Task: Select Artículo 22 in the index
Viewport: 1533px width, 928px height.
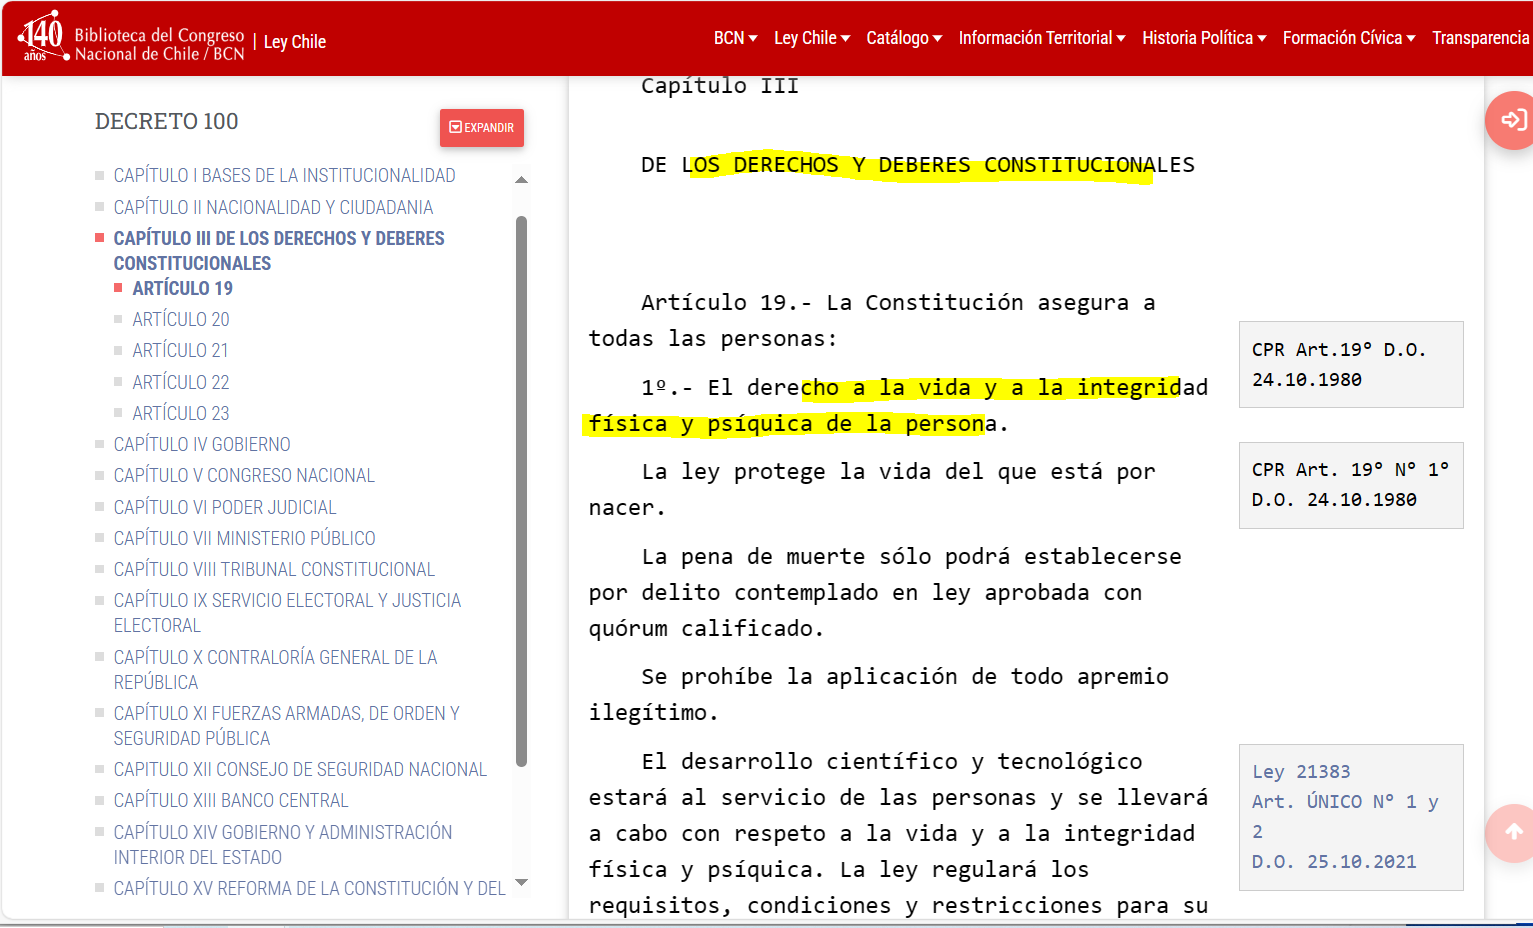Action: click(181, 382)
